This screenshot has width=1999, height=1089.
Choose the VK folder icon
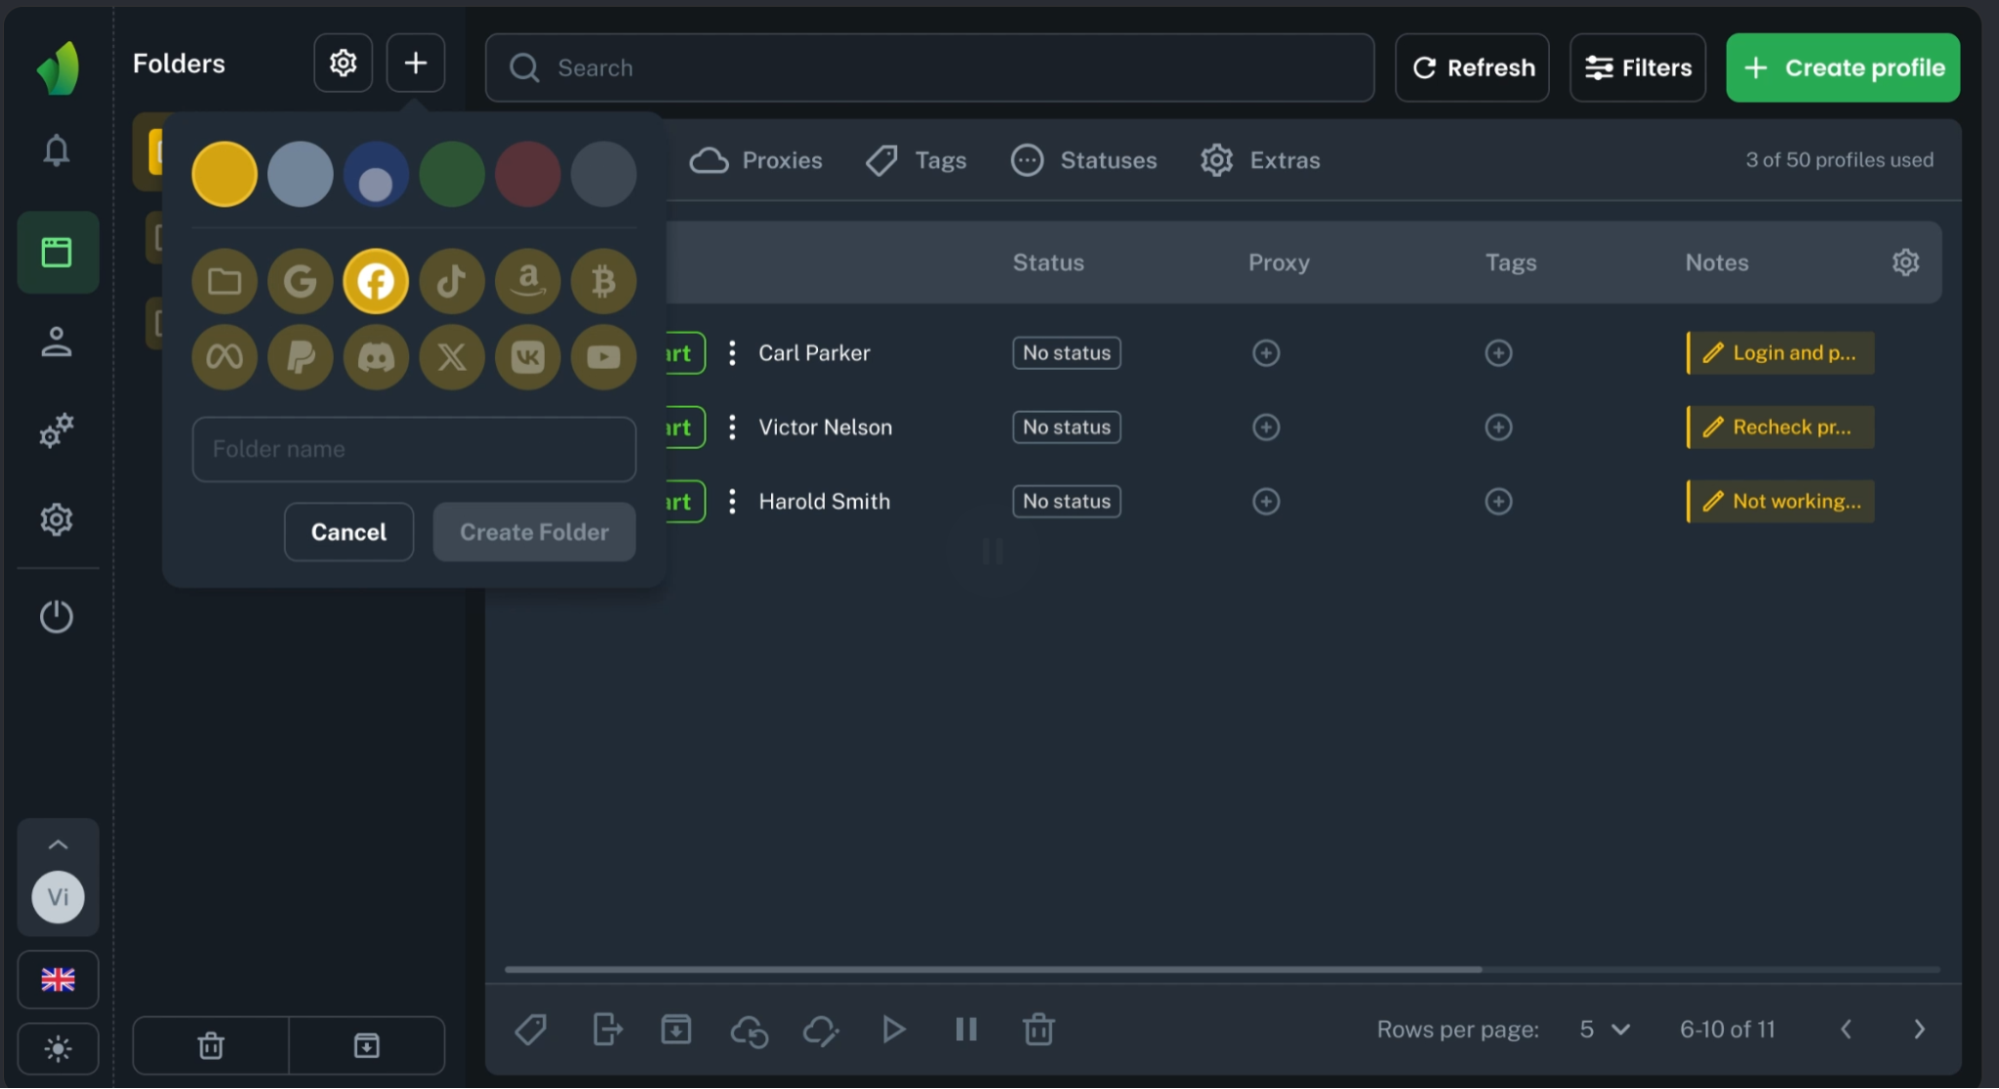528,357
